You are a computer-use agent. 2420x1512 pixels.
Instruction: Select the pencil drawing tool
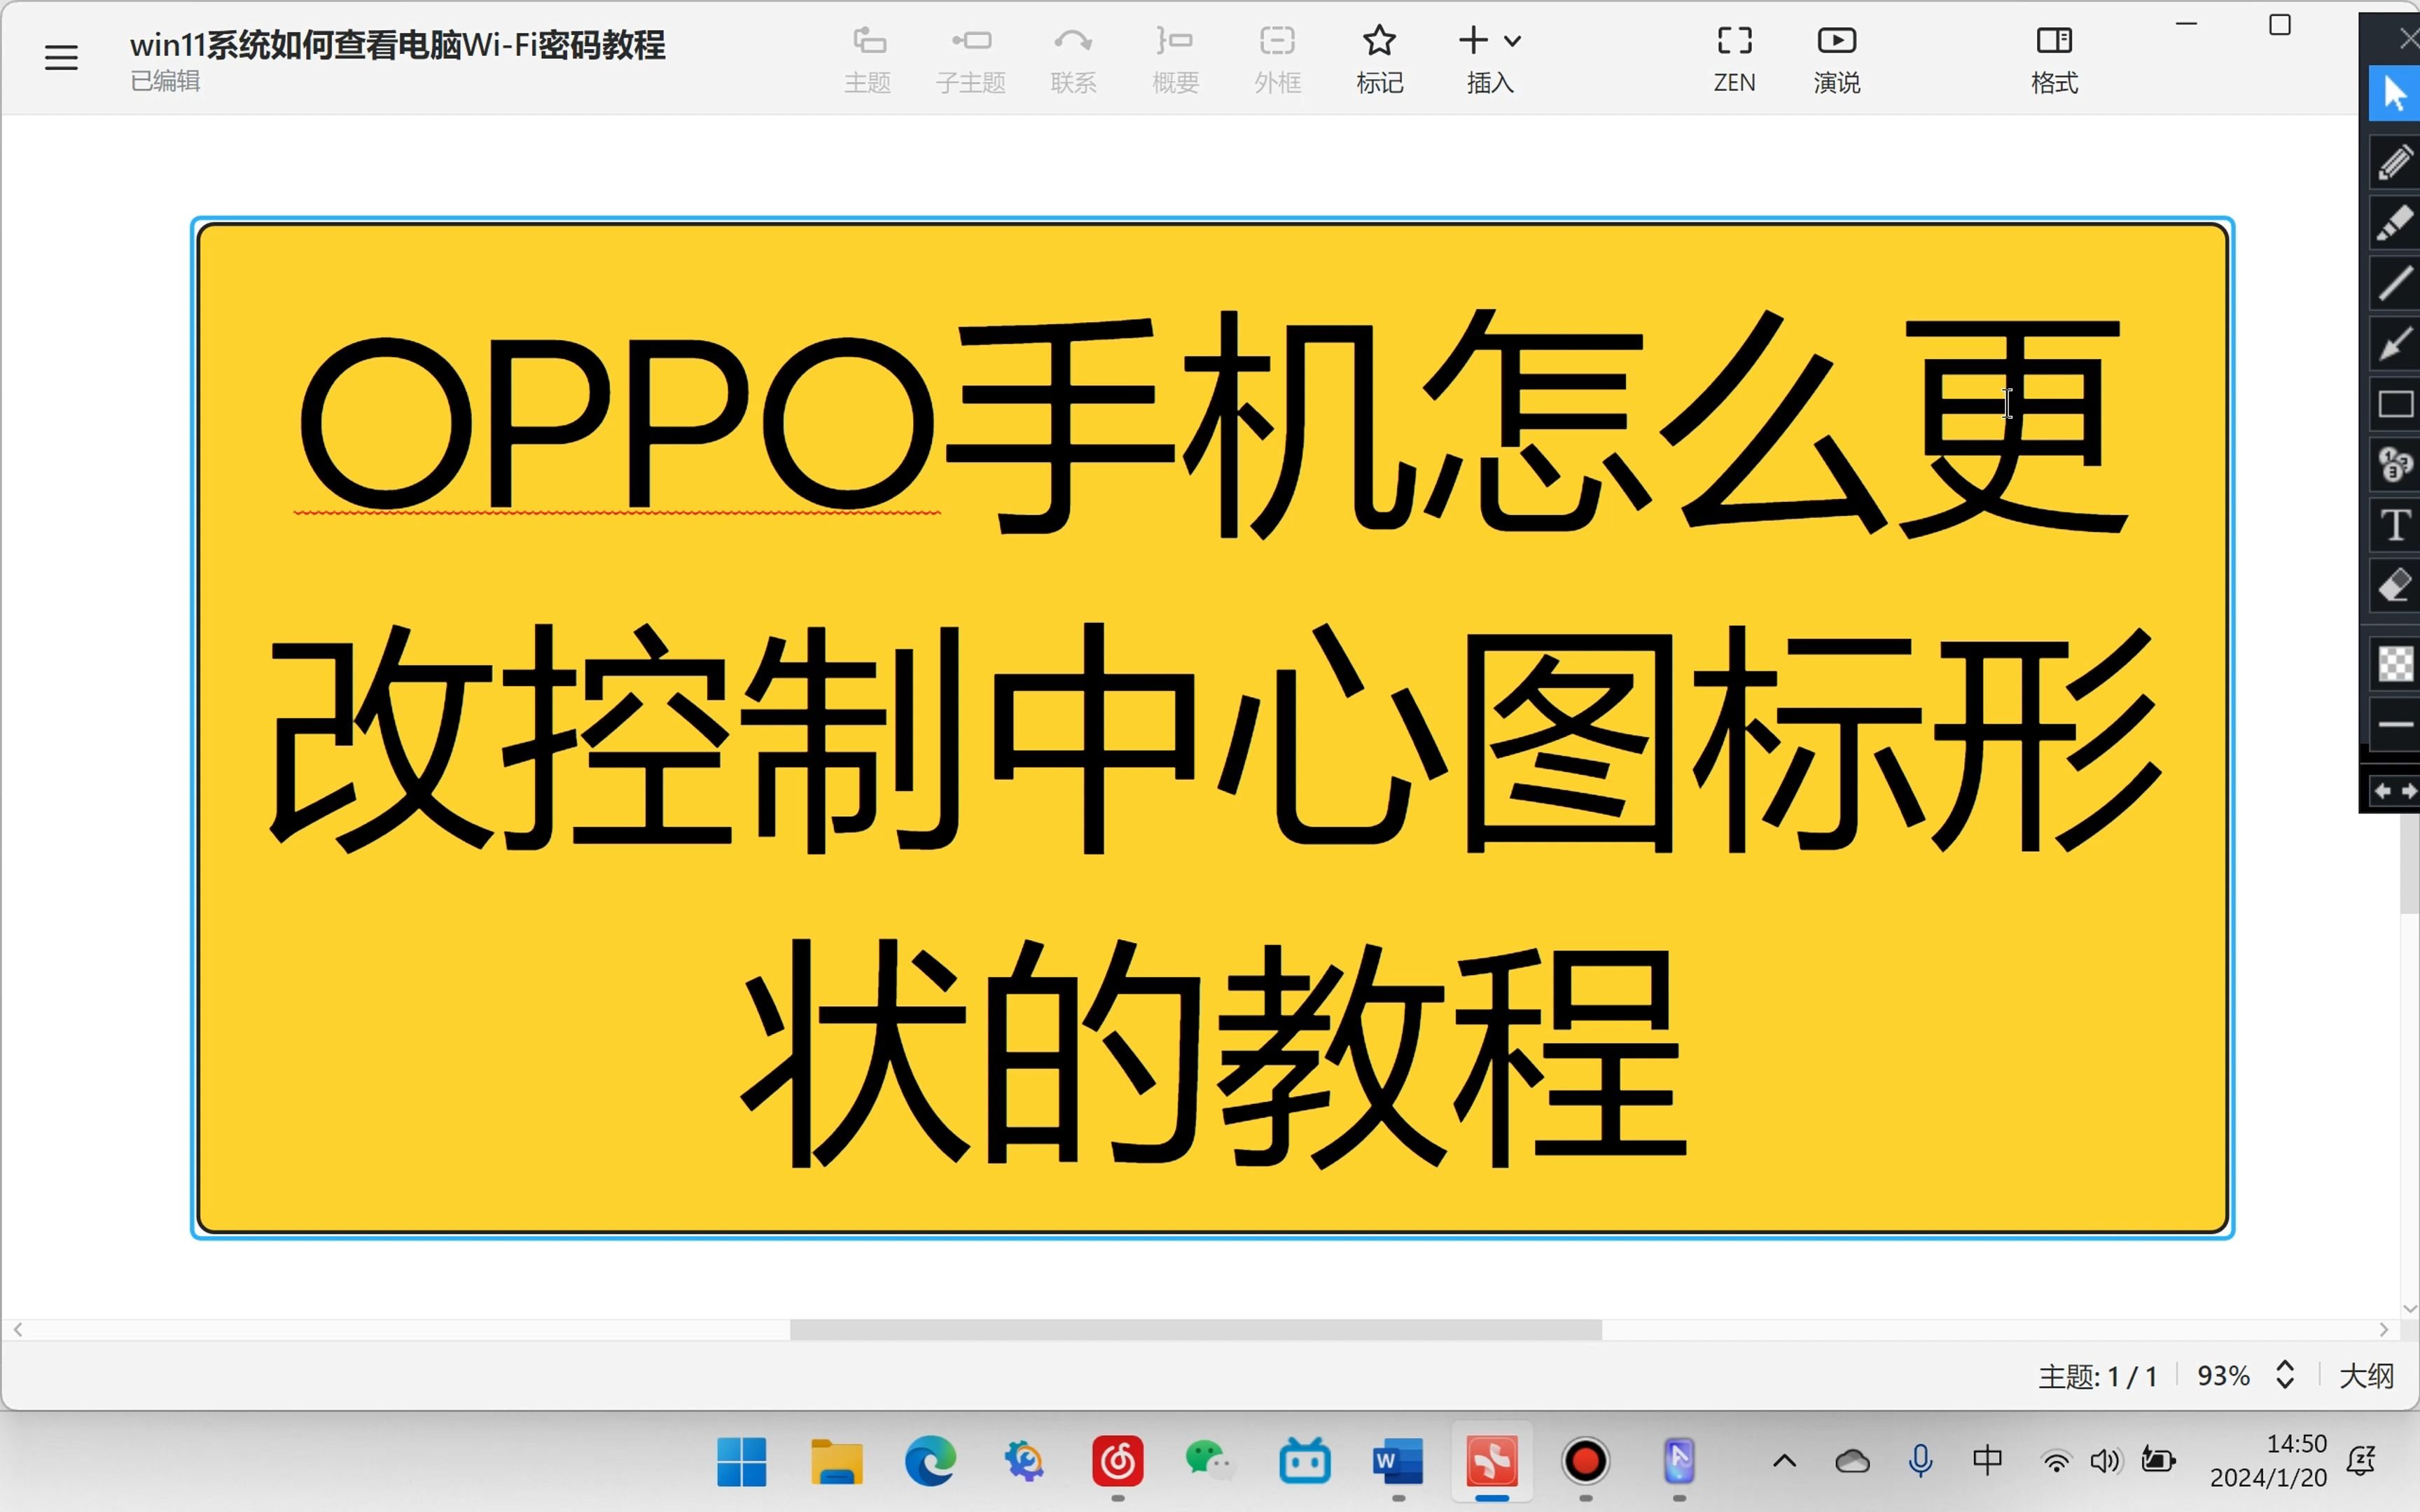coord(2395,162)
